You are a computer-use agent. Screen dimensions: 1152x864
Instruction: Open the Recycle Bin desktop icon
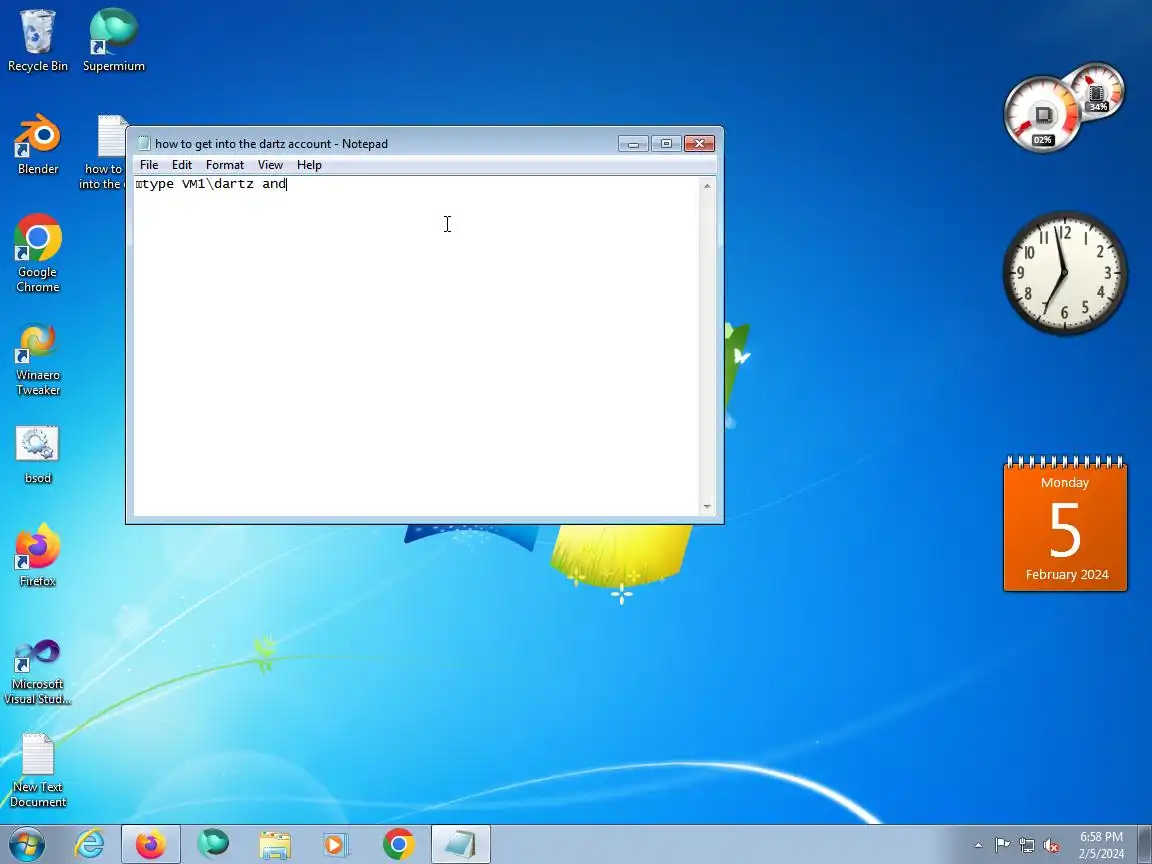click(37, 40)
